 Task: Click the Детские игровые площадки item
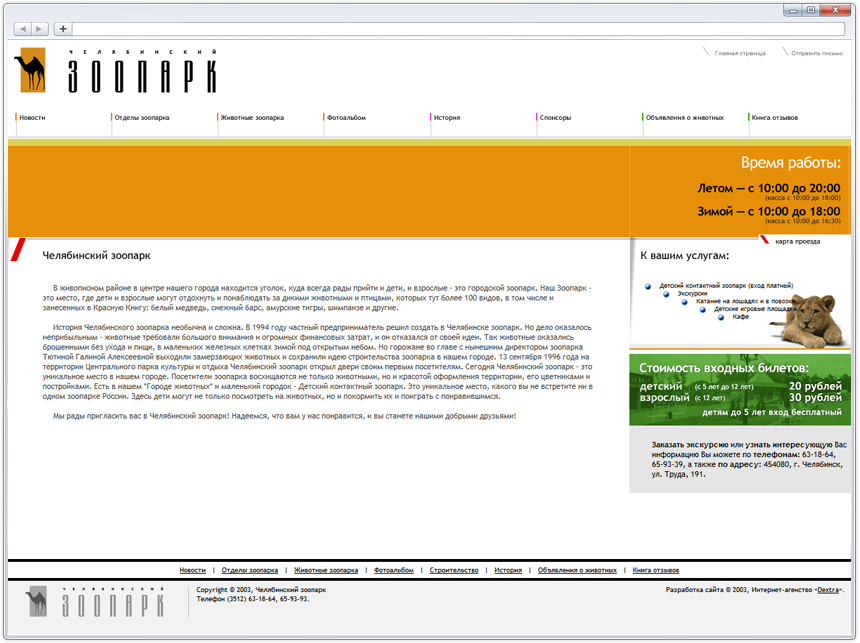(x=755, y=309)
